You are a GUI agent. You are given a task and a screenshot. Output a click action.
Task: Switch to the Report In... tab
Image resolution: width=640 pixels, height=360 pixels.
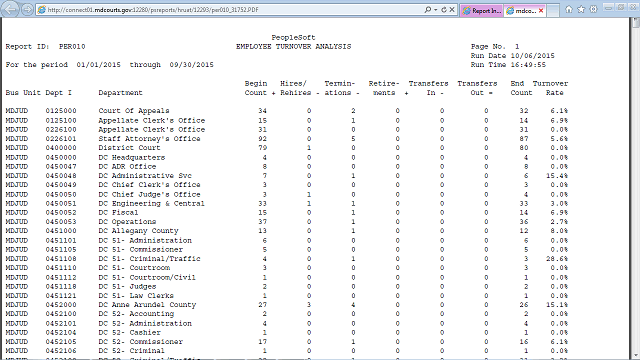tap(482, 11)
